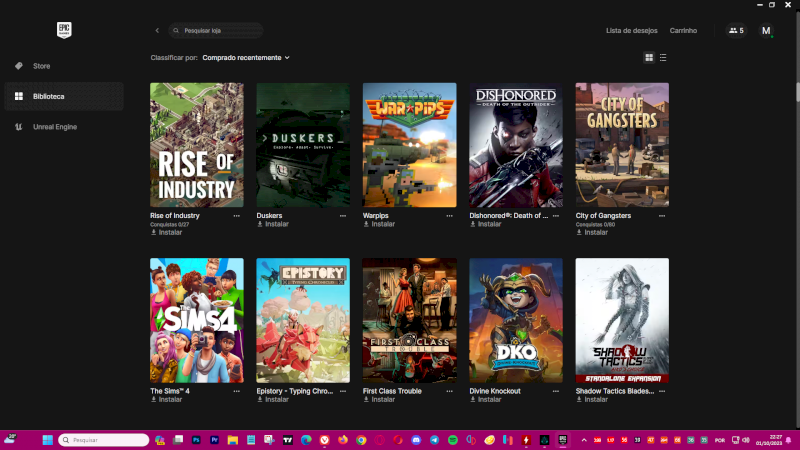Image resolution: width=800 pixels, height=450 pixels.
Task: Focus the Pesquisar loja search field
Action: pos(216,31)
